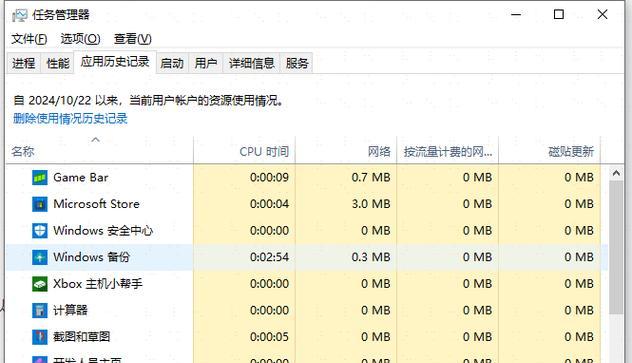The image size is (632, 363).
Task: Click the 任务管理器 window title text
Action: click(x=61, y=15)
